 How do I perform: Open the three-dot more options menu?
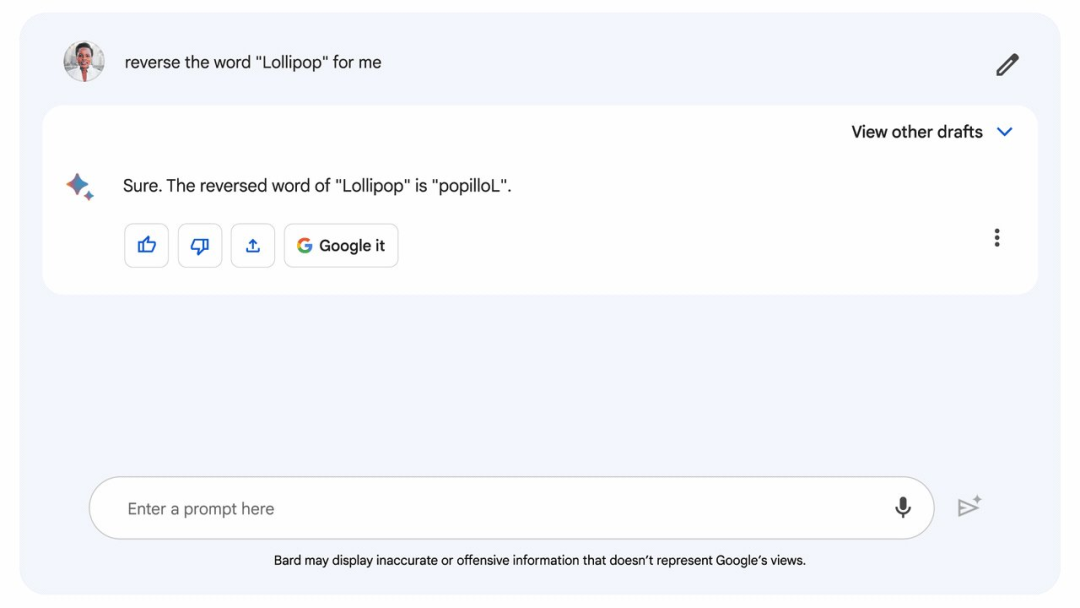(997, 238)
